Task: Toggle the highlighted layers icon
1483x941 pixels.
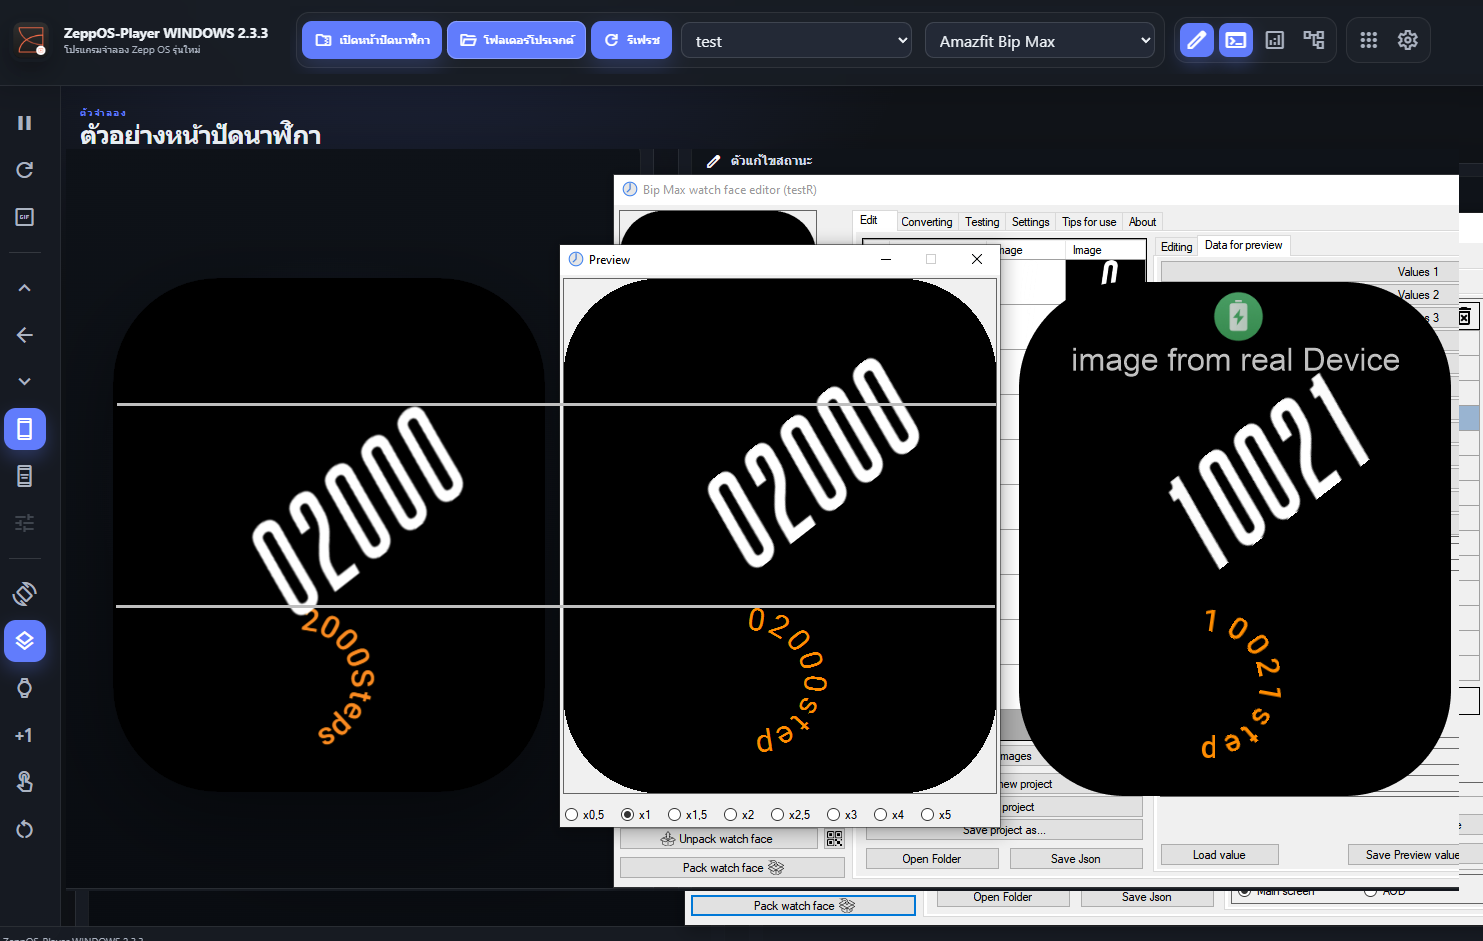Action: coord(25,641)
